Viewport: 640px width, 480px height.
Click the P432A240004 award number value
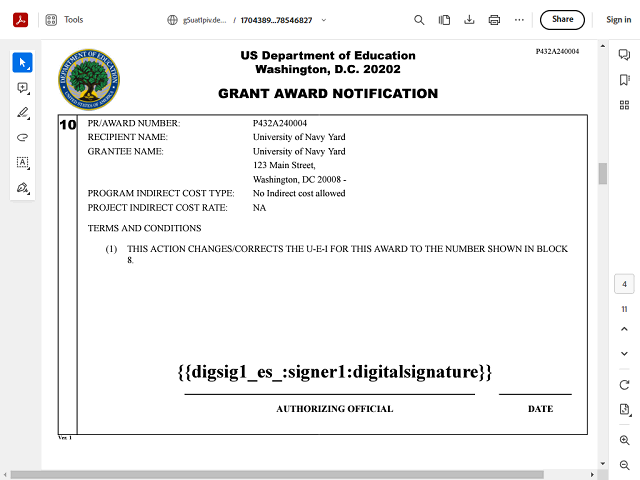[280, 123]
